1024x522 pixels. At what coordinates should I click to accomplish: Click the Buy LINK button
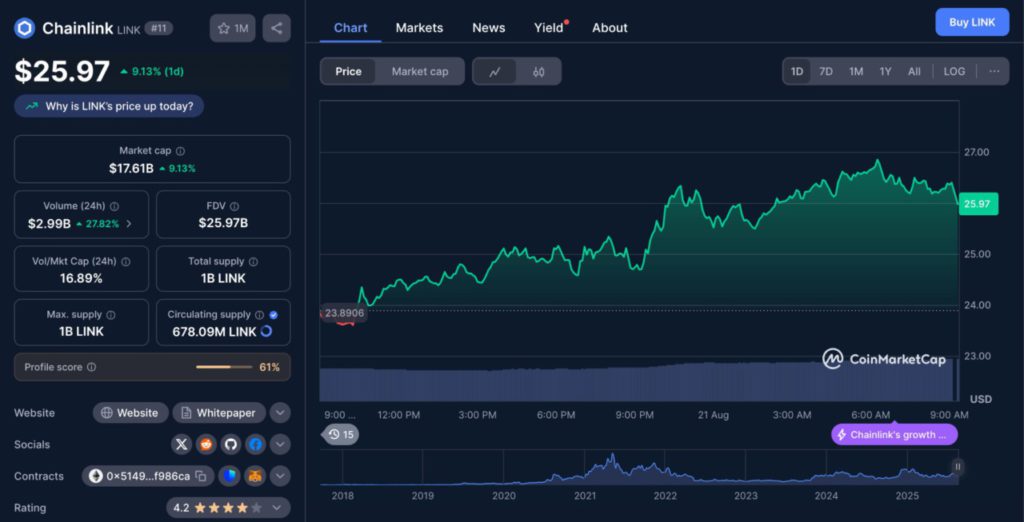(971, 22)
